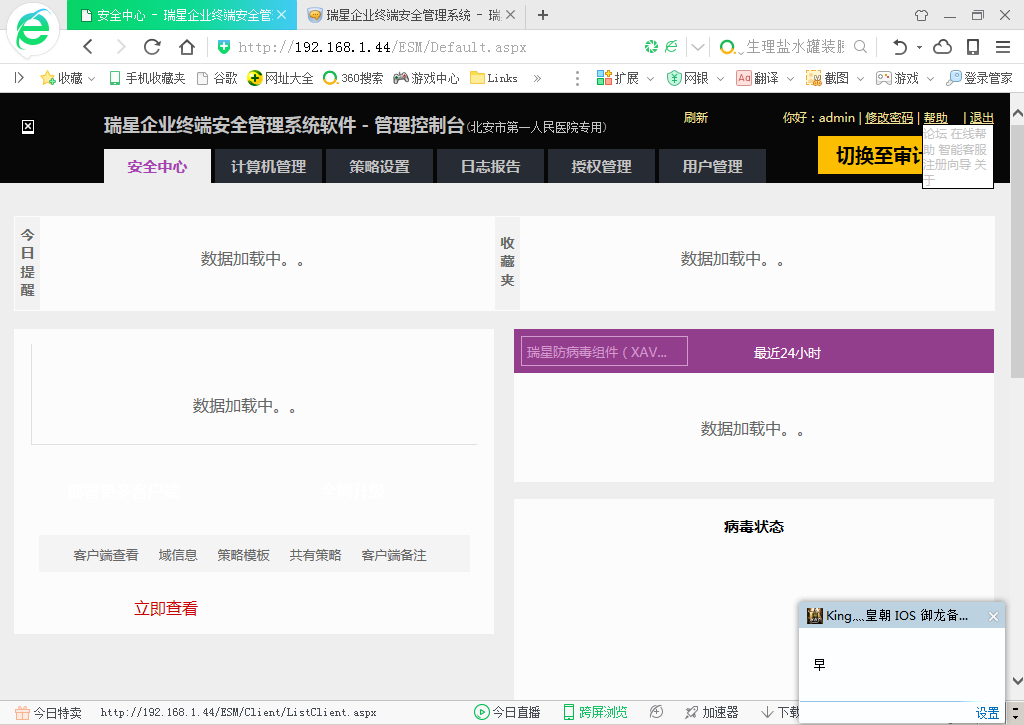This screenshot has width=1024, height=725.
Task: Click the 退出 logout link
Action: pyautogui.click(x=981, y=118)
